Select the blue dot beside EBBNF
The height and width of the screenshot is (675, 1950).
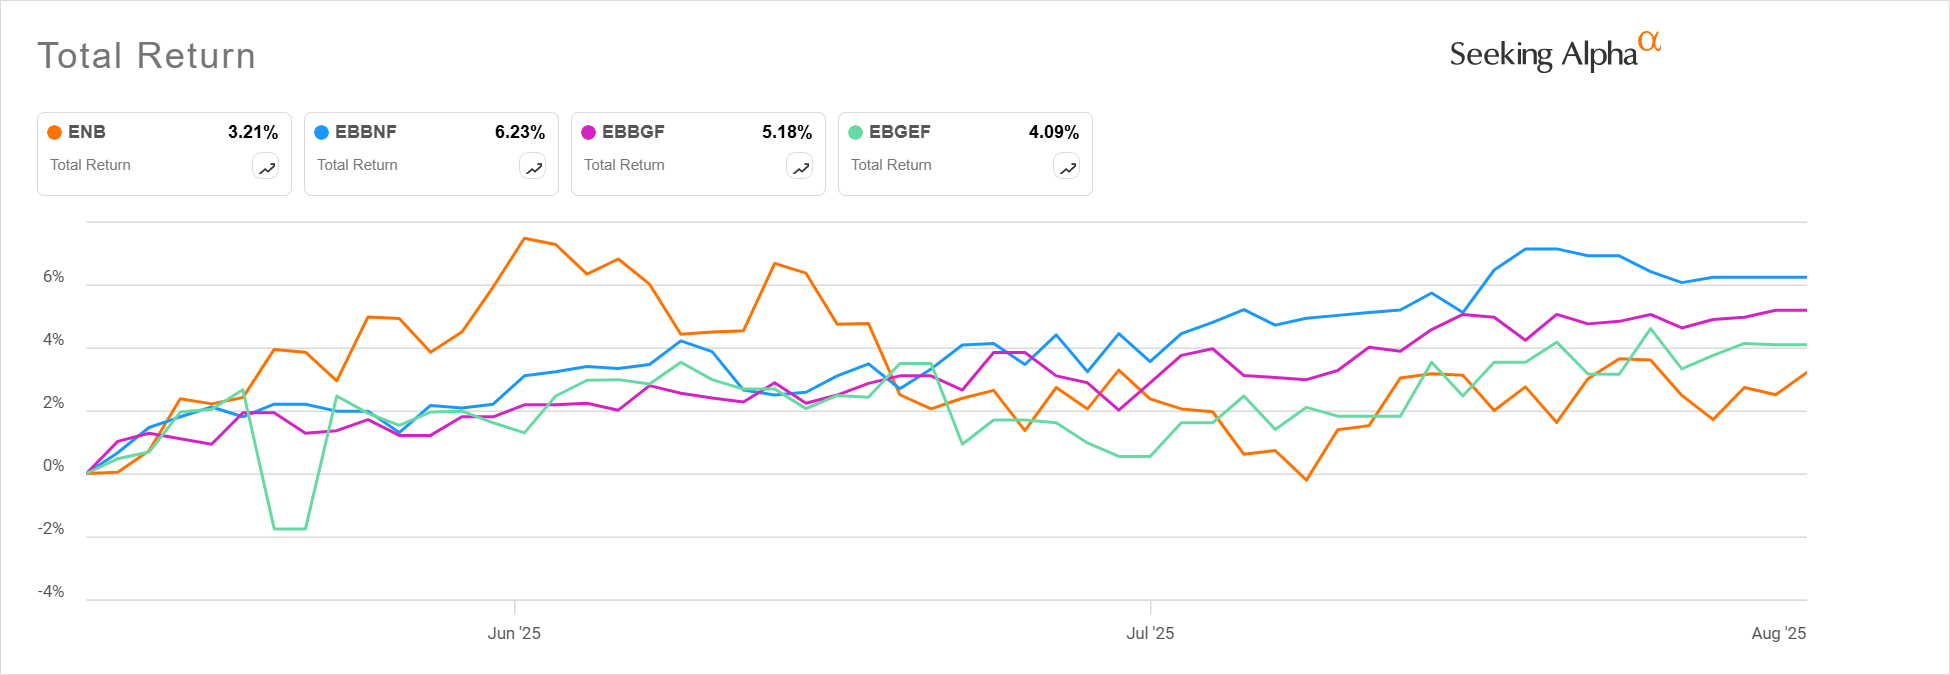[x=322, y=131]
